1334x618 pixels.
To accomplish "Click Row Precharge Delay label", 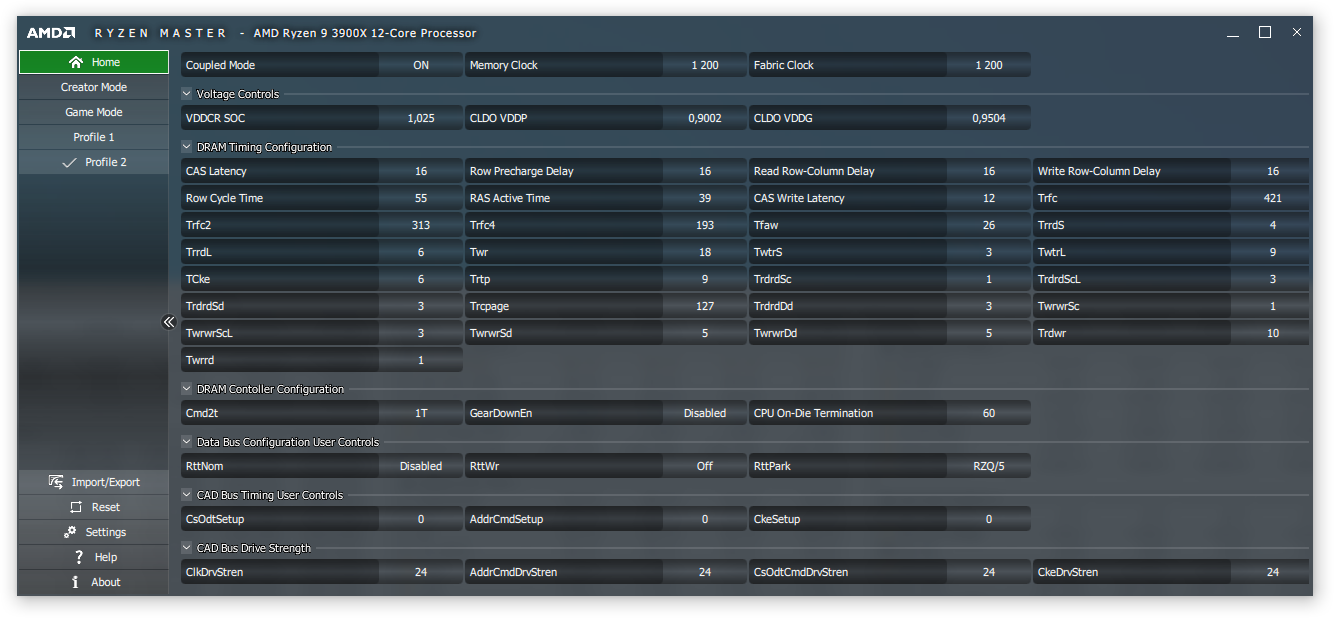I will 522,171.
